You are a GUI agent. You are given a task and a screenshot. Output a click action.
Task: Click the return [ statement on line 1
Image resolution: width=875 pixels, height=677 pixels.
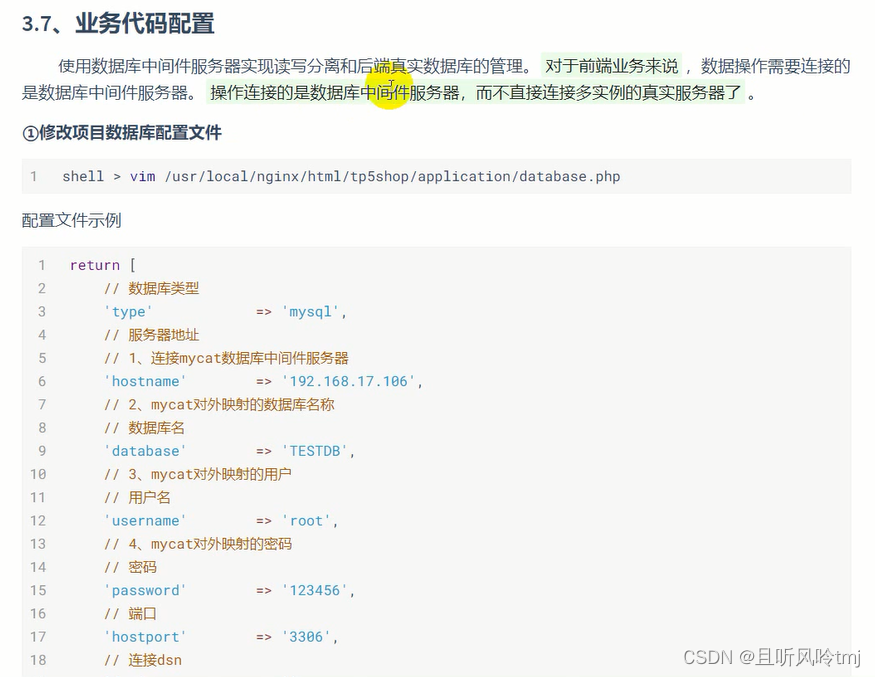pos(95,265)
